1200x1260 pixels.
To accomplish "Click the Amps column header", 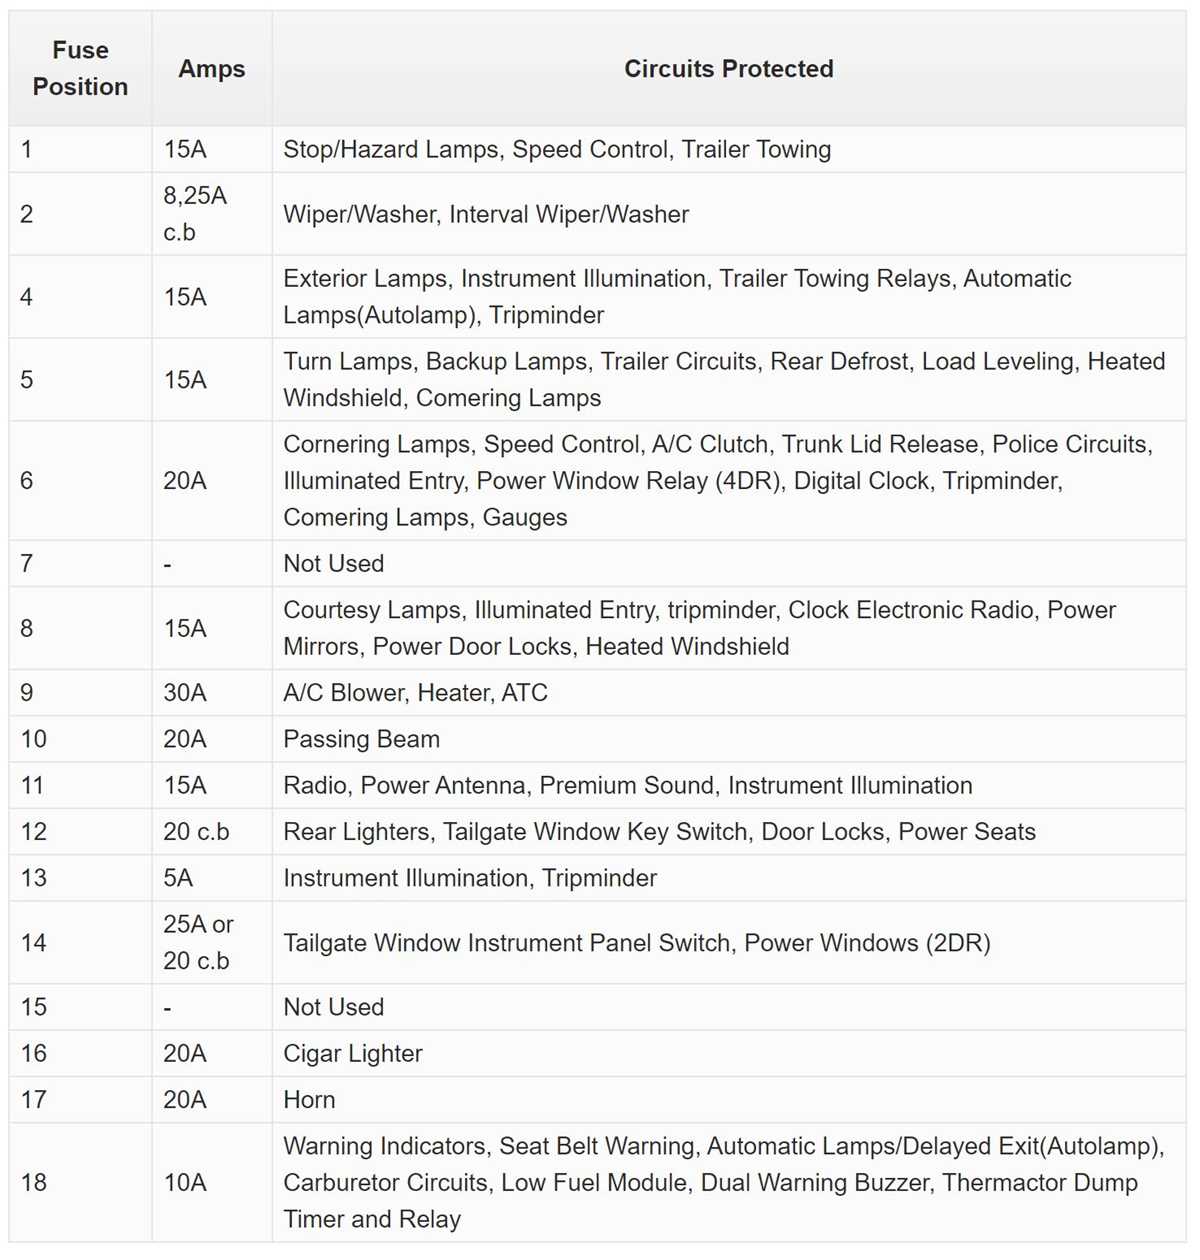I will (212, 68).
